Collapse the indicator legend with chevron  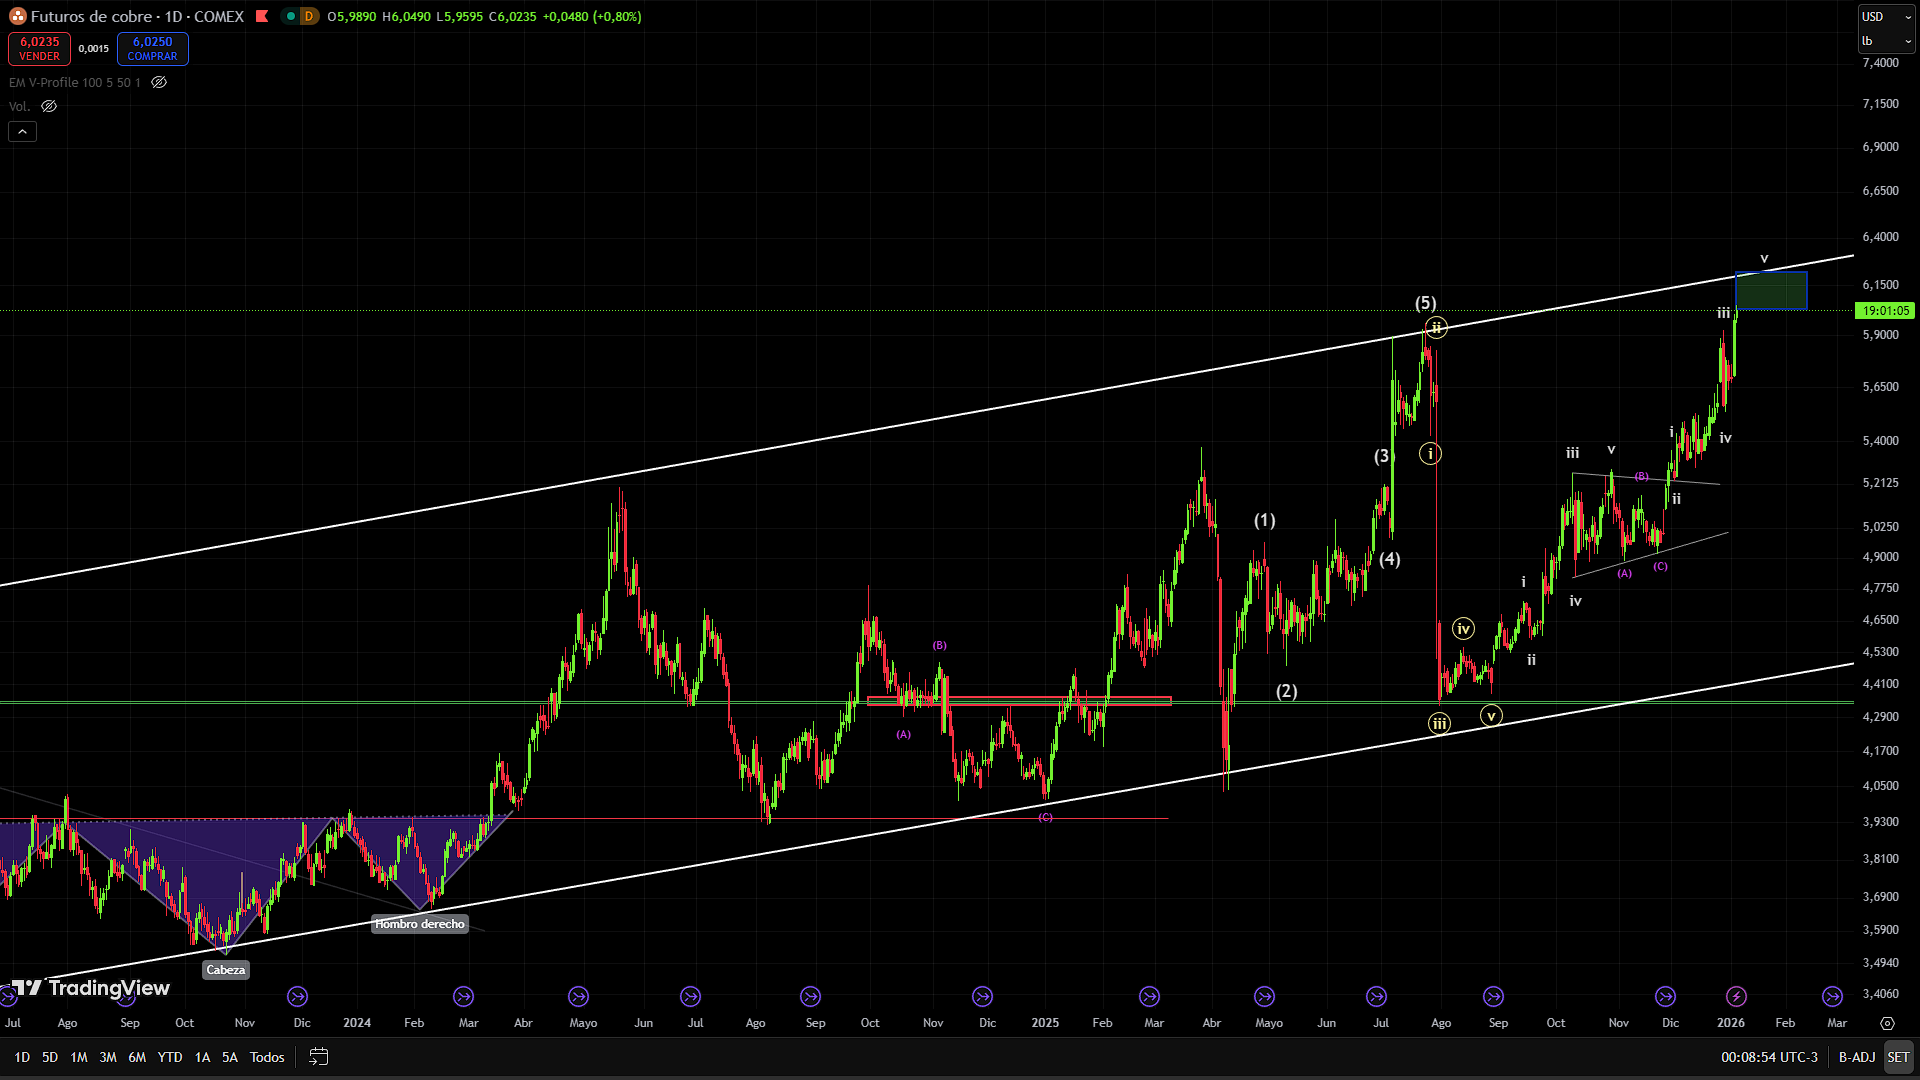22,131
